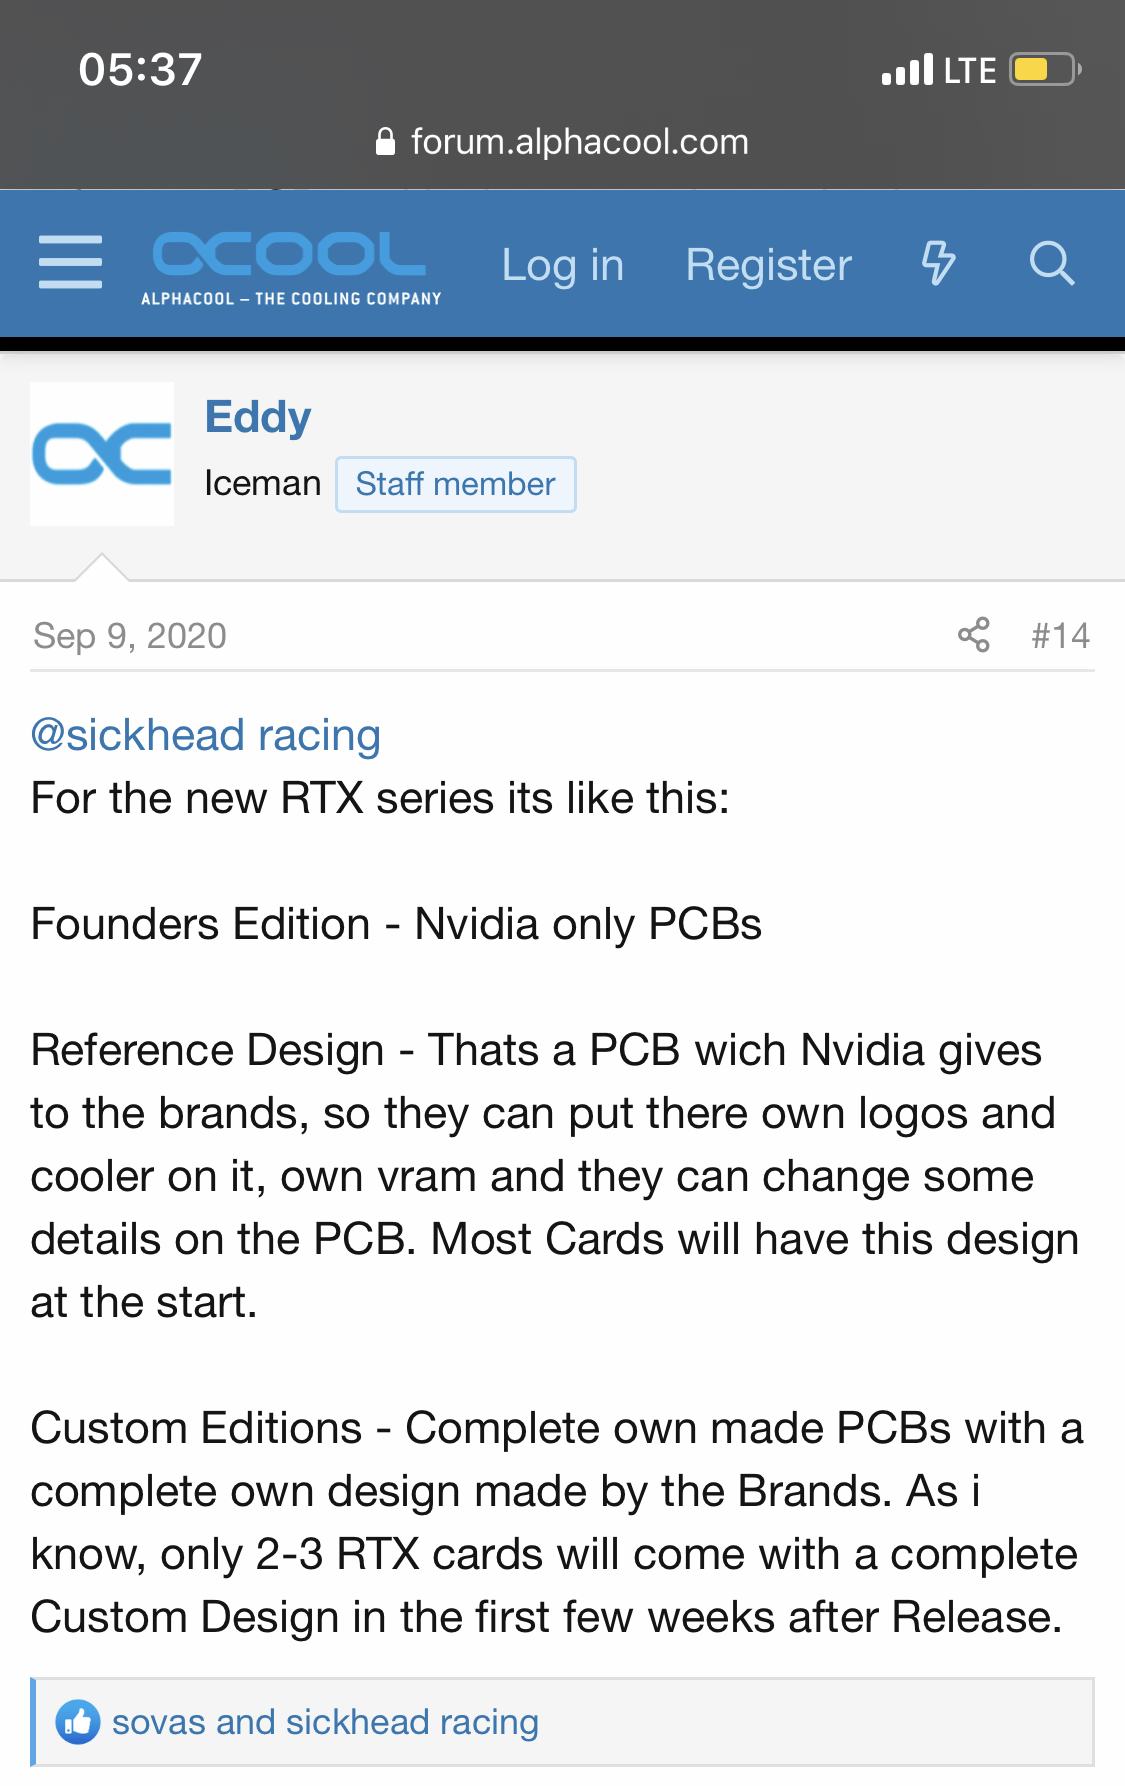Click the thumbs-up like icon
This screenshot has height=1786, width=1125.
tap(77, 1722)
